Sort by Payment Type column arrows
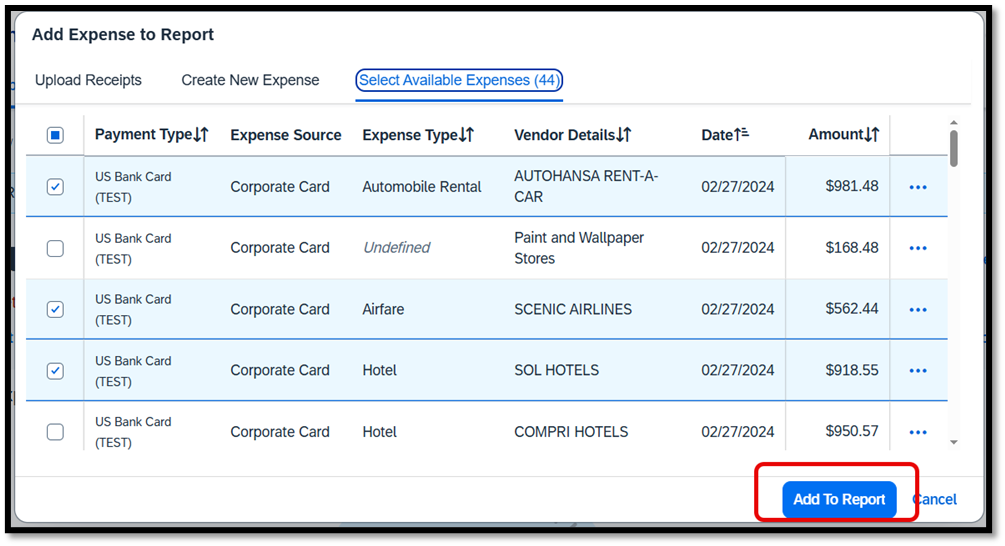Screen dimensions: 1005x546 (x=200, y=135)
